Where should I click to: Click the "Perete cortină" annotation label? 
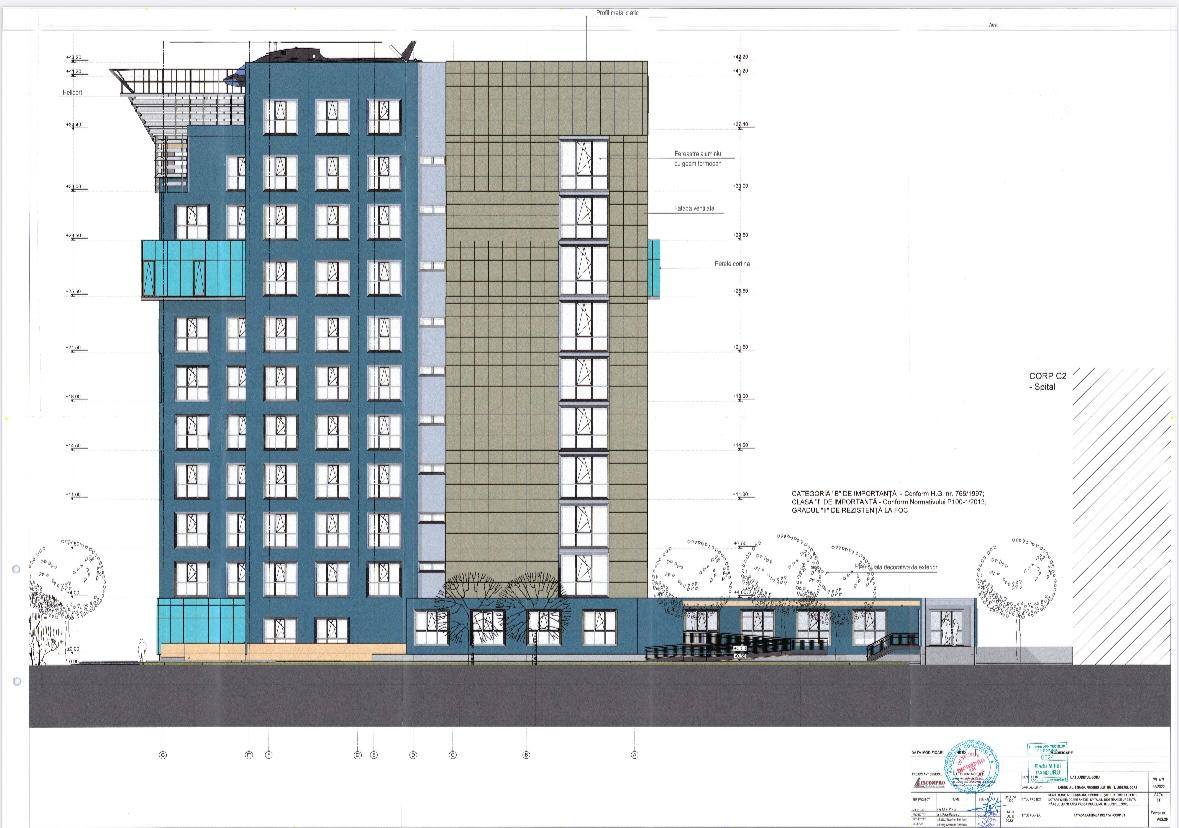[x=731, y=264]
